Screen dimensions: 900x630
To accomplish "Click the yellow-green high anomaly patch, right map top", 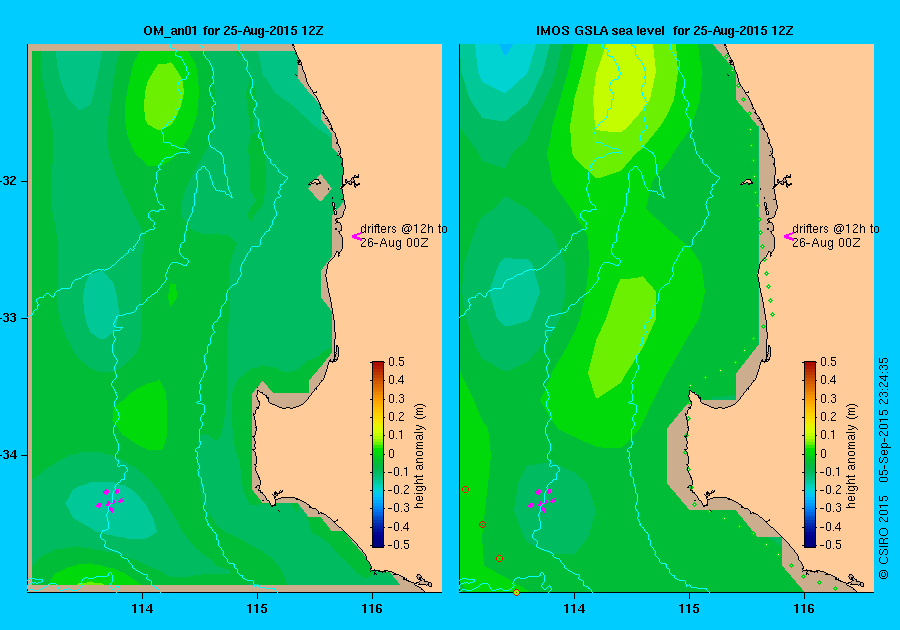I will (x=624, y=87).
